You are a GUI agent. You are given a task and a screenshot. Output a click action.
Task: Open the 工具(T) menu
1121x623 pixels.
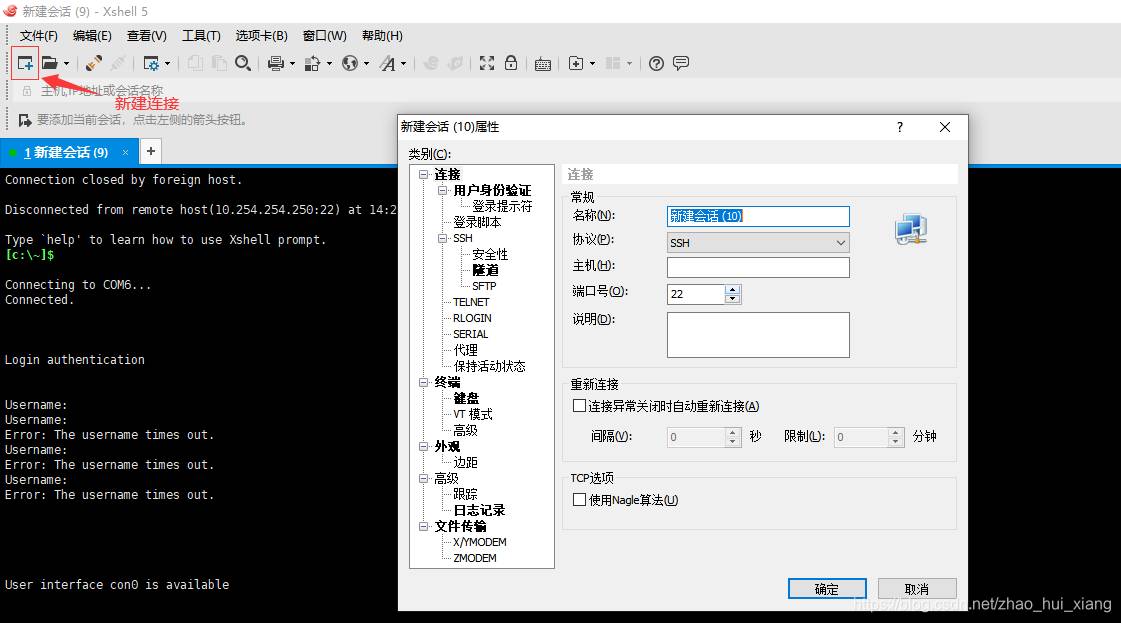201,36
